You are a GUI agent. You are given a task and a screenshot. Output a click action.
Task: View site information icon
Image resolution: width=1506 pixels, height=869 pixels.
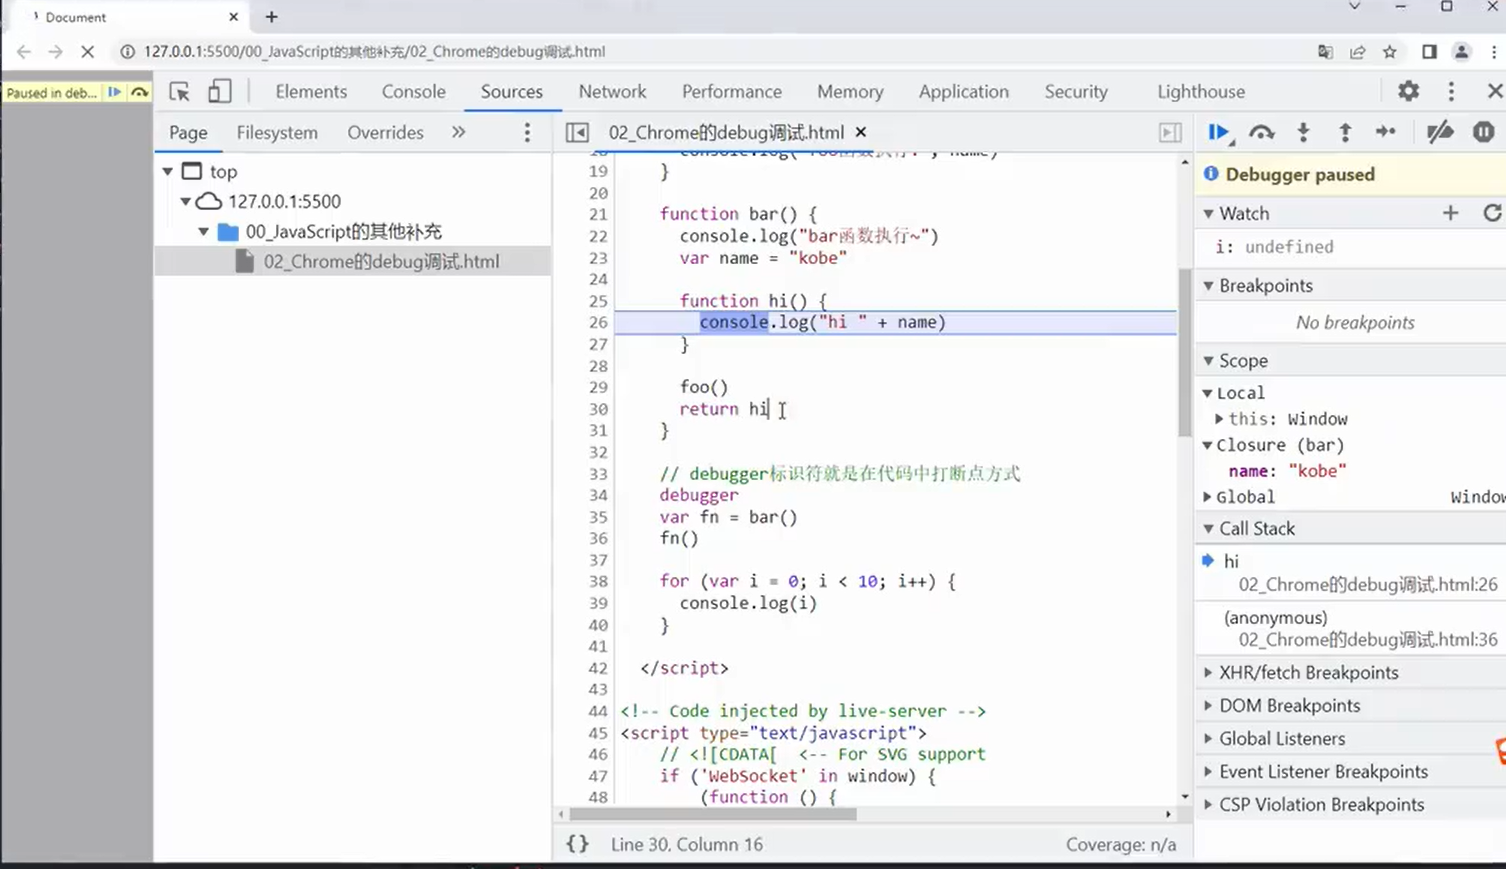coord(127,52)
